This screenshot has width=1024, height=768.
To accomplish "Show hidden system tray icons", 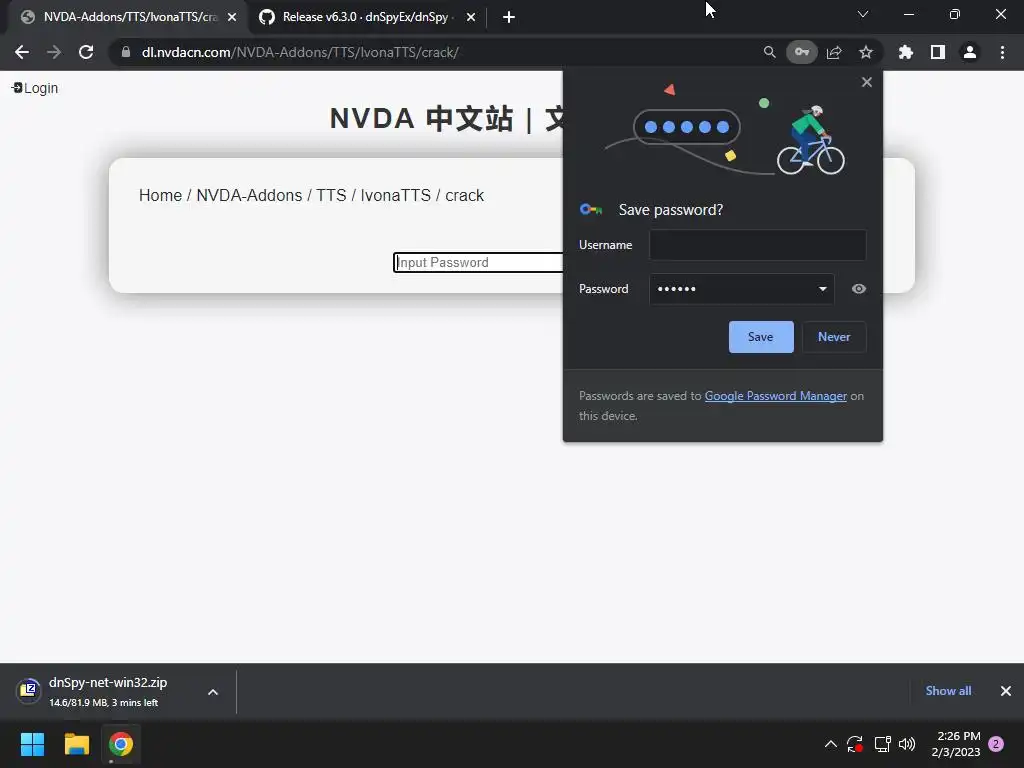I will (x=831, y=744).
